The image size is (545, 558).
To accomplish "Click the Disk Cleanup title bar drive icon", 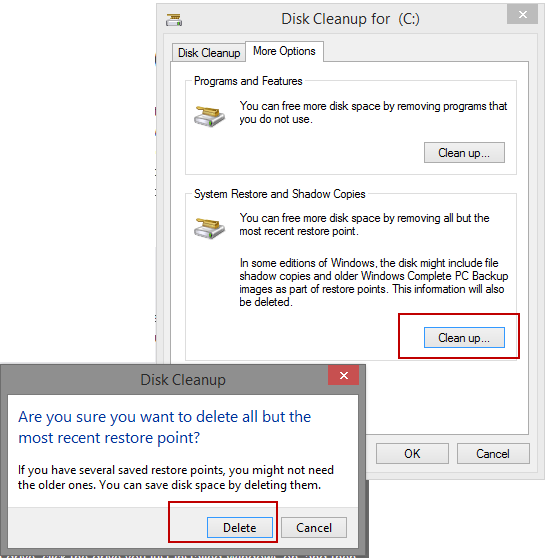I will 174,20.
